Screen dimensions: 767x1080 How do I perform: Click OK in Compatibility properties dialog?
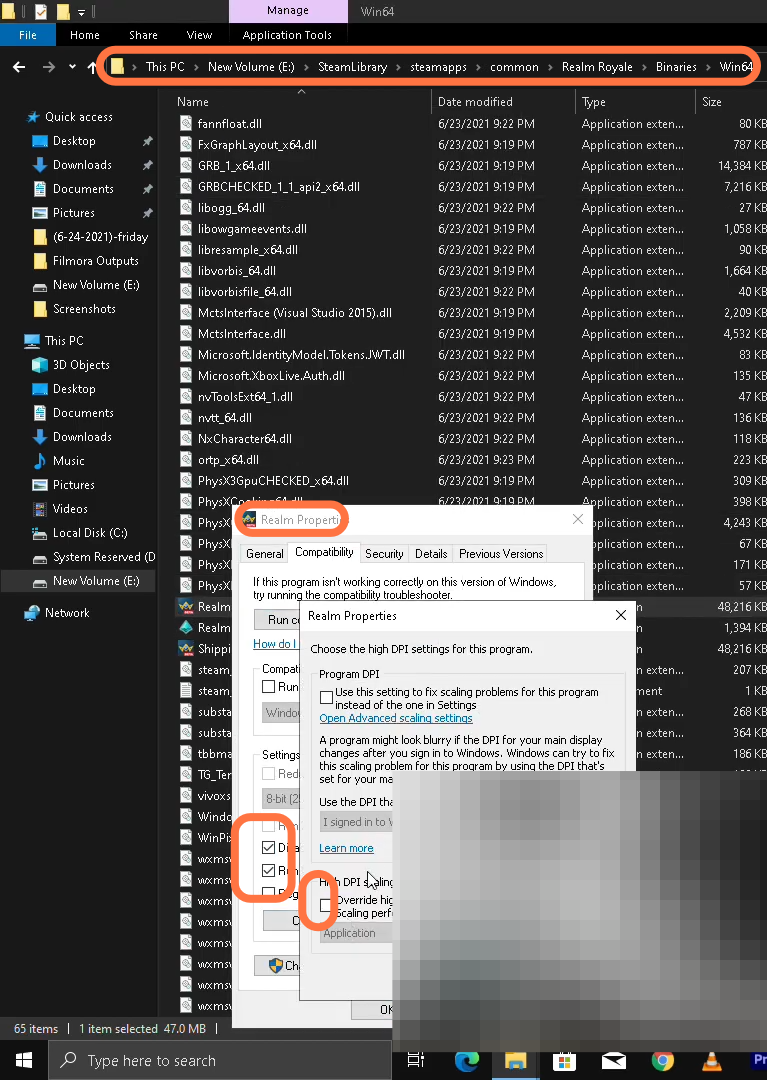click(372, 1009)
